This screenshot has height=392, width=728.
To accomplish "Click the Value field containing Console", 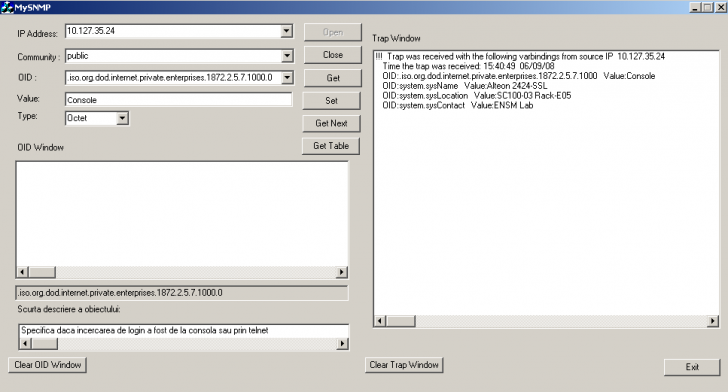I will (x=179, y=99).
